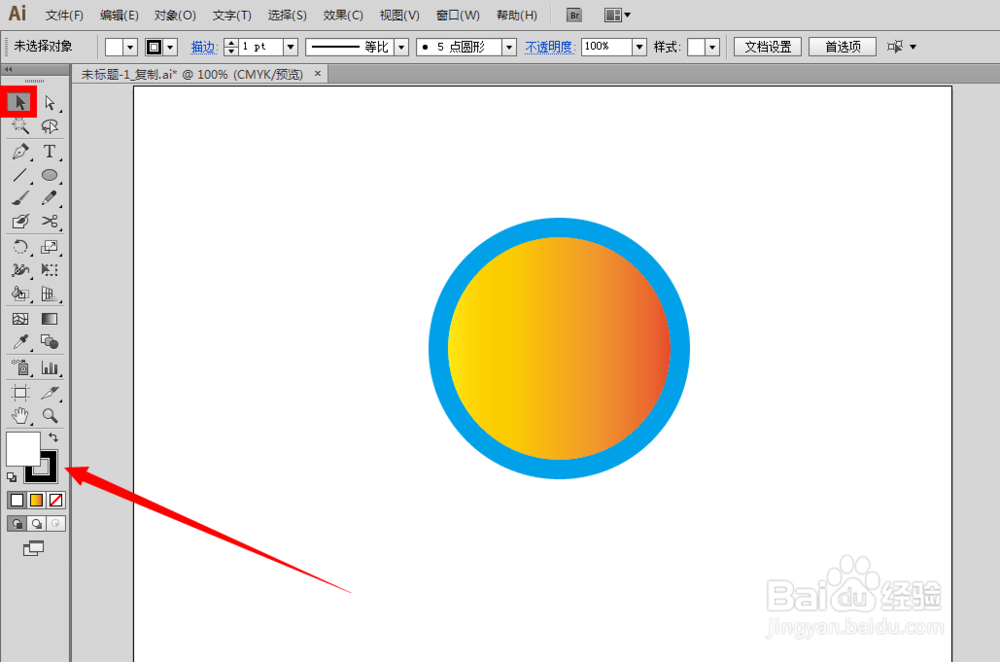
Task: Open brush definition dropdown 5 点圆形
Action: (509, 47)
